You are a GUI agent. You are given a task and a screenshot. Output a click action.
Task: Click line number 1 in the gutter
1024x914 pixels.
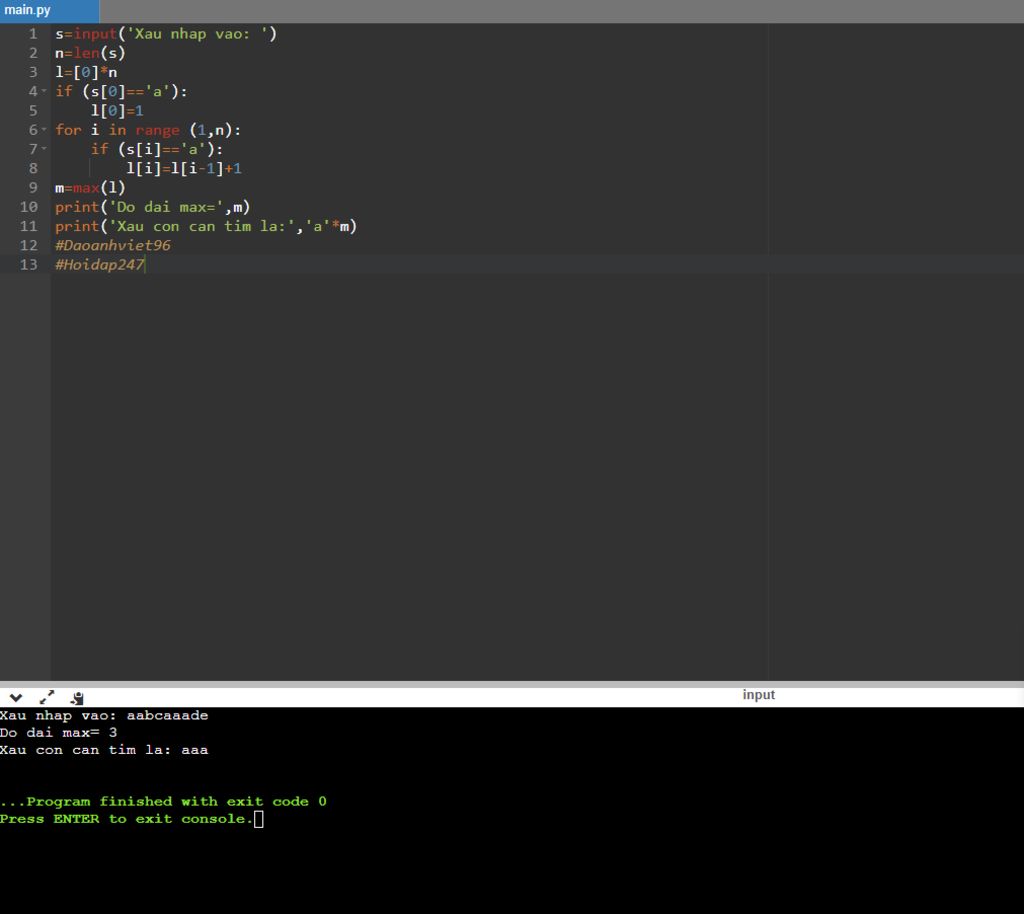(x=32, y=34)
